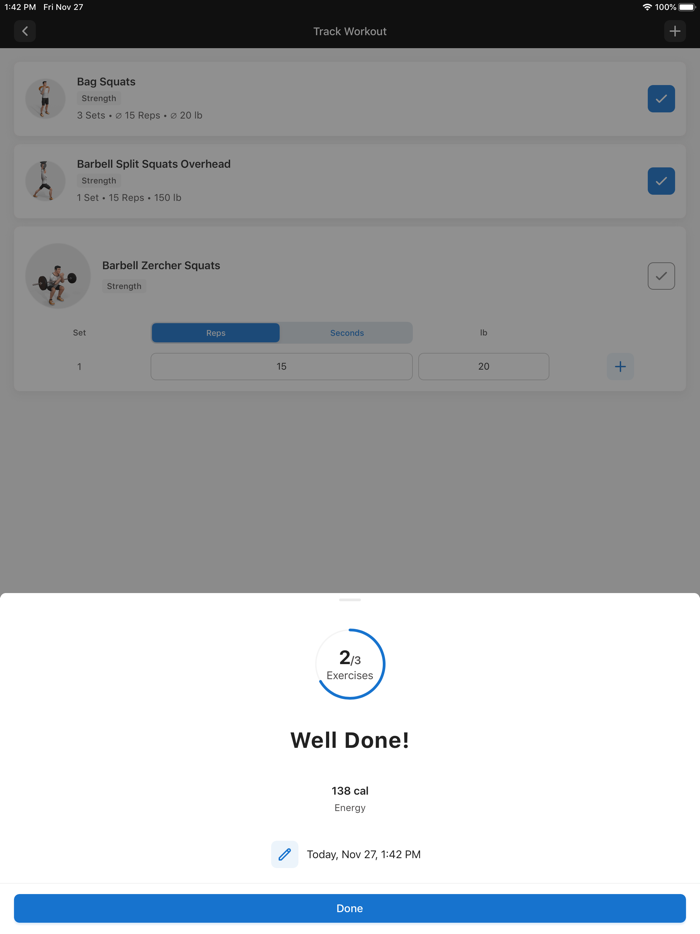
Task: Tap the Today, Nov 27 date text
Action: (363, 854)
